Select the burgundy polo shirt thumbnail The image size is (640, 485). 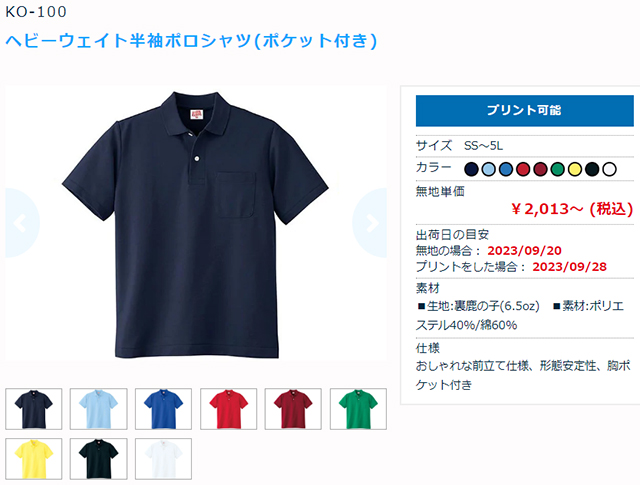293,409
